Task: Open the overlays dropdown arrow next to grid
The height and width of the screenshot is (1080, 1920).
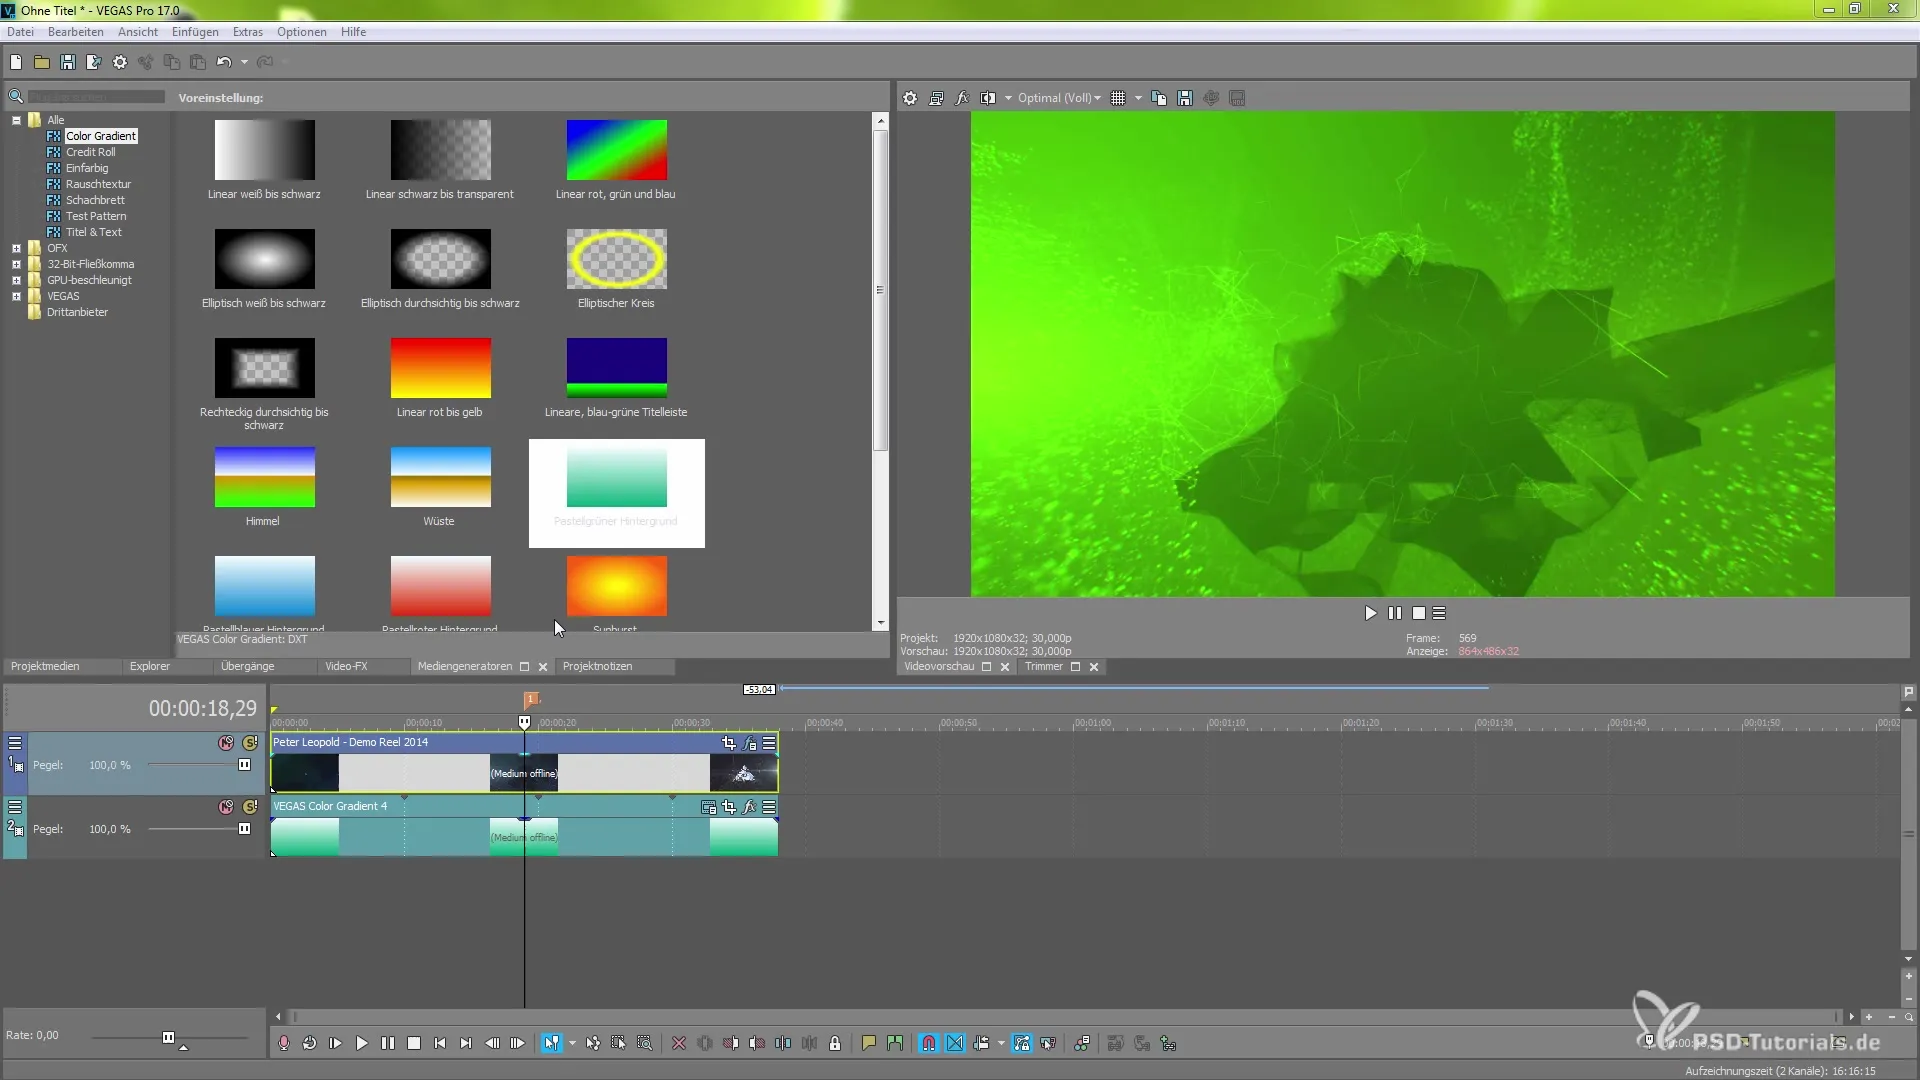Action: click(1138, 98)
